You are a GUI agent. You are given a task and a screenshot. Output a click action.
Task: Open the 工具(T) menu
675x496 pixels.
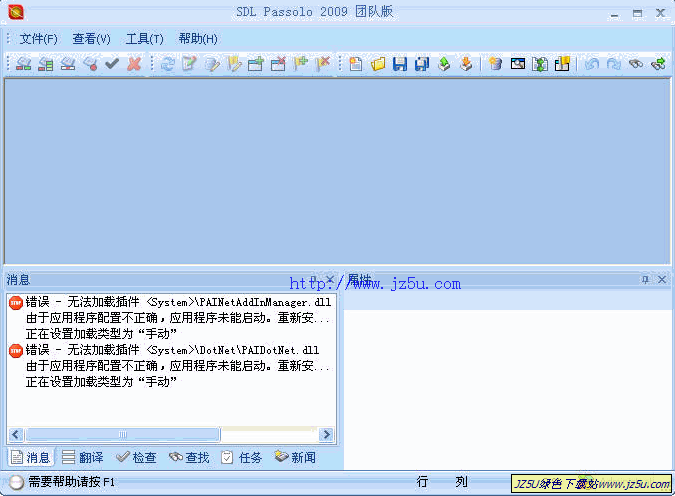pyautogui.click(x=144, y=39)
